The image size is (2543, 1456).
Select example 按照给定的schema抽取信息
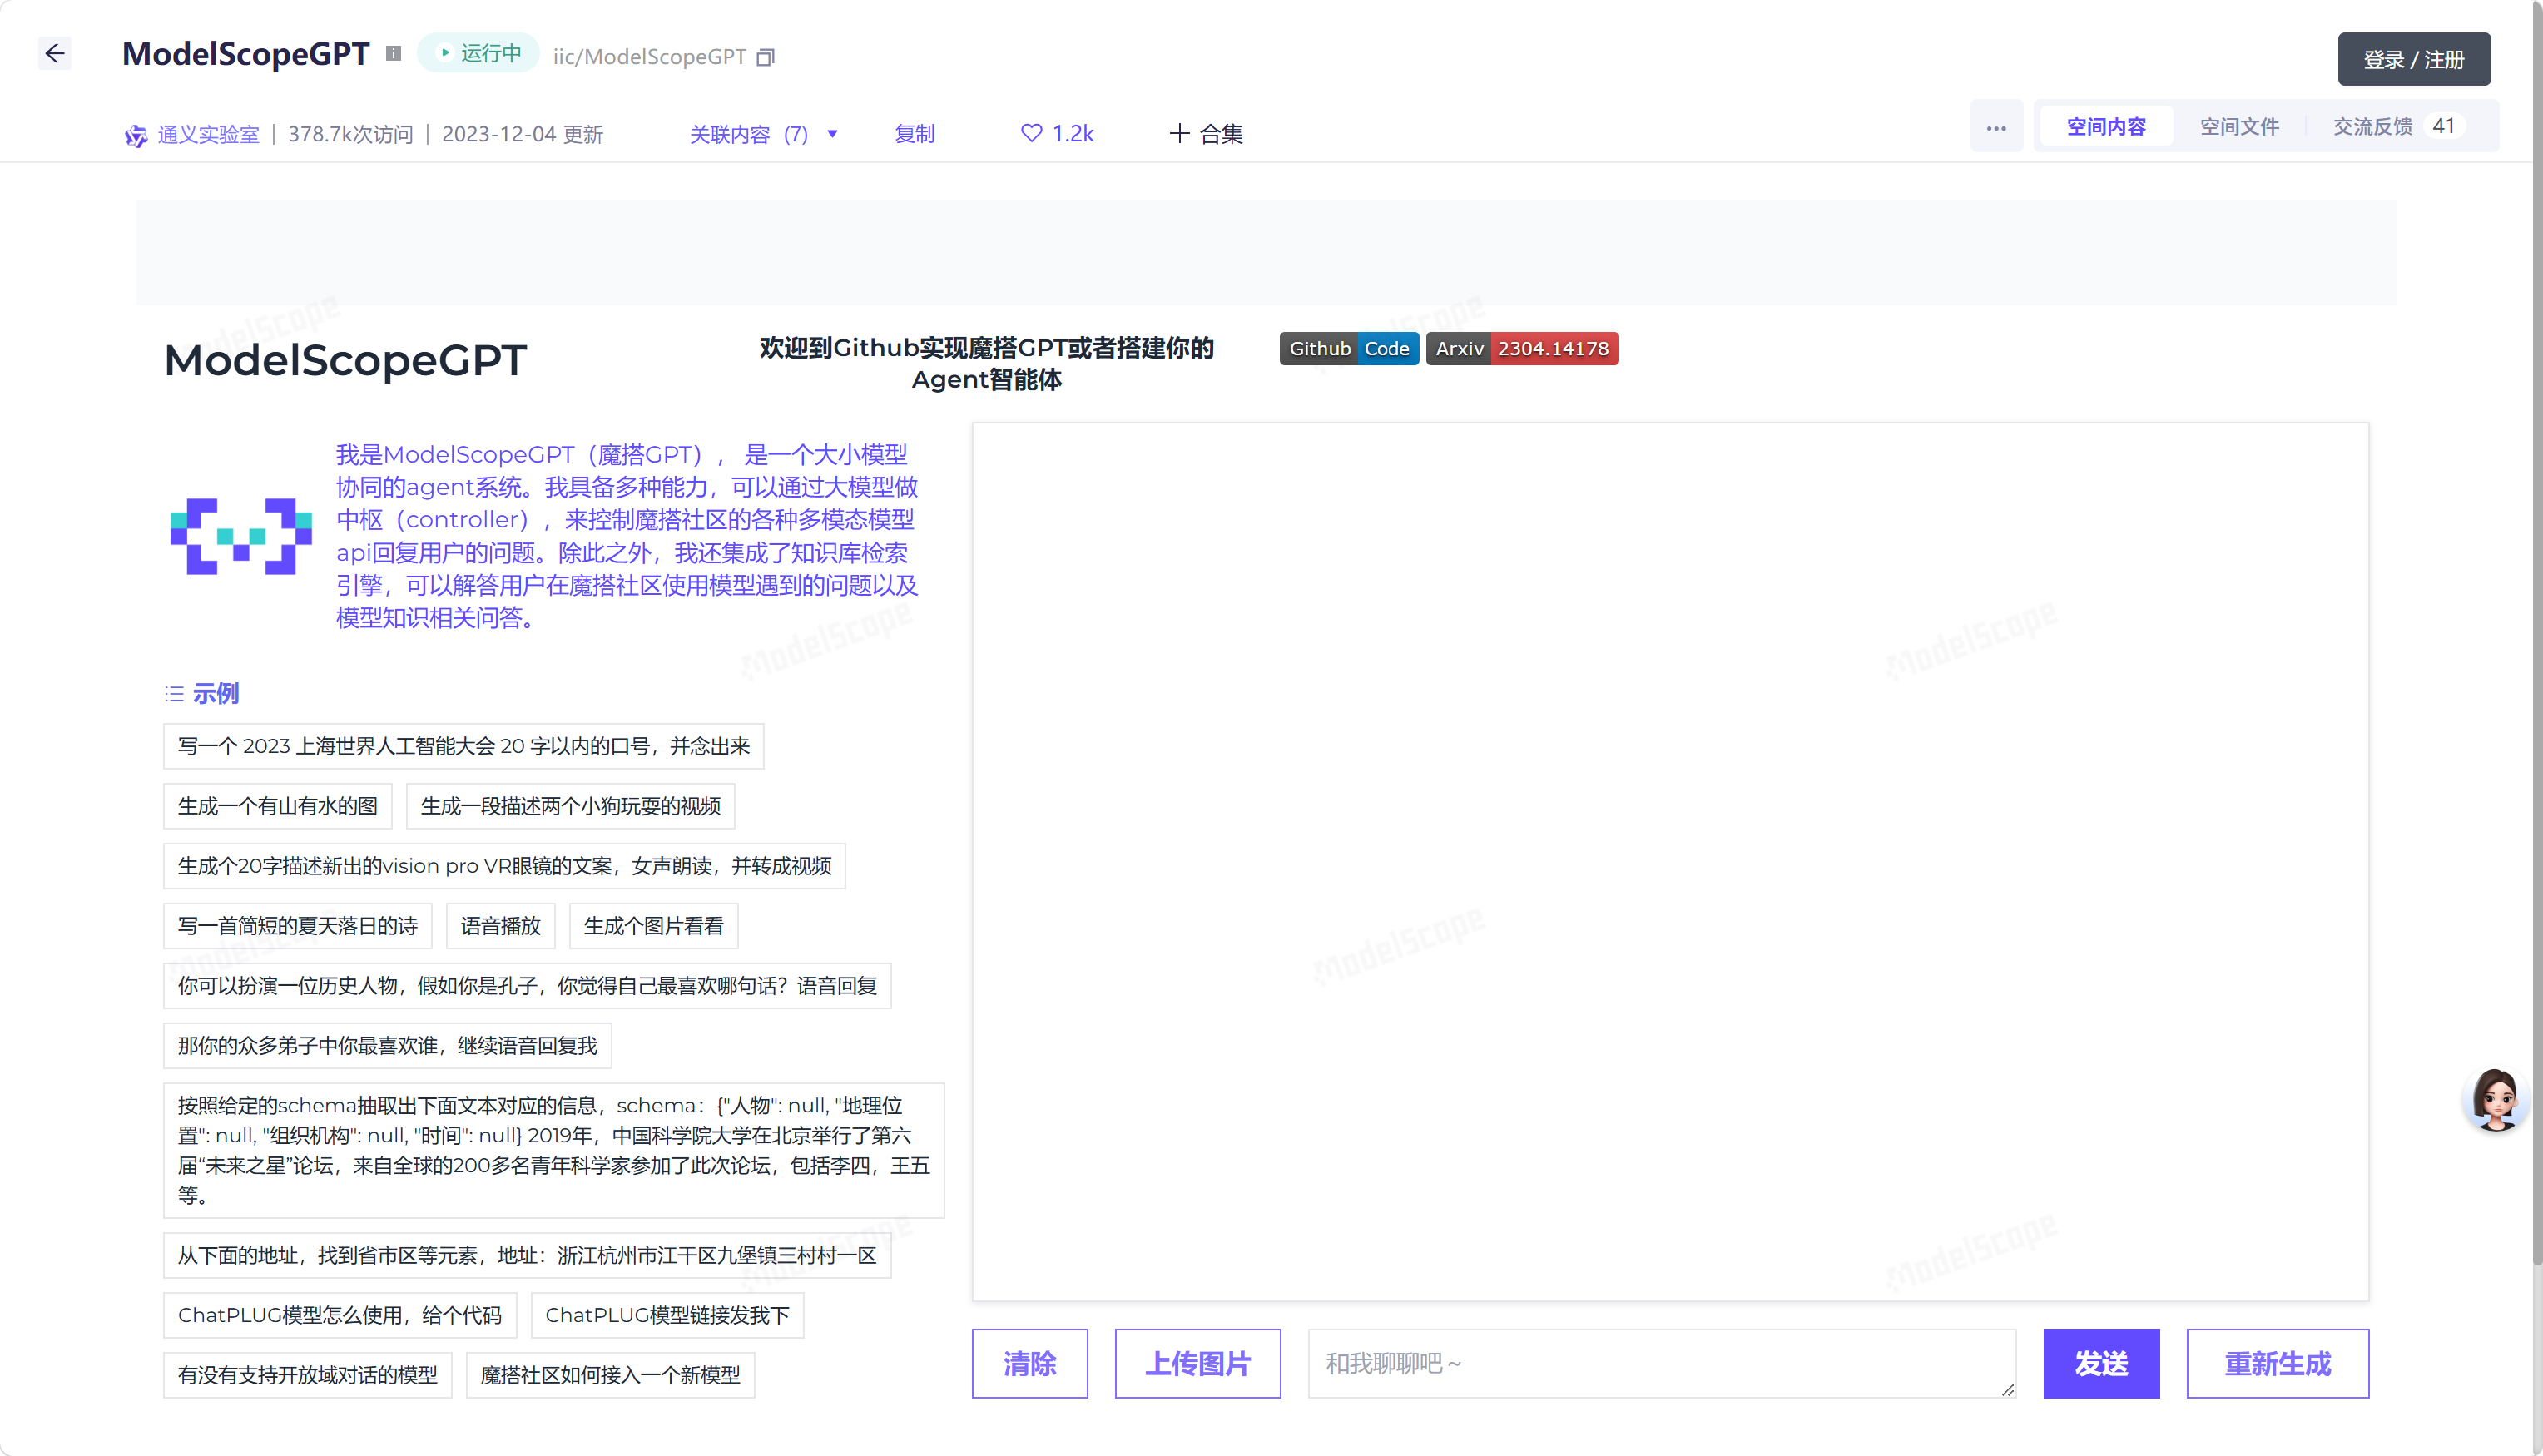(554, 1151)
